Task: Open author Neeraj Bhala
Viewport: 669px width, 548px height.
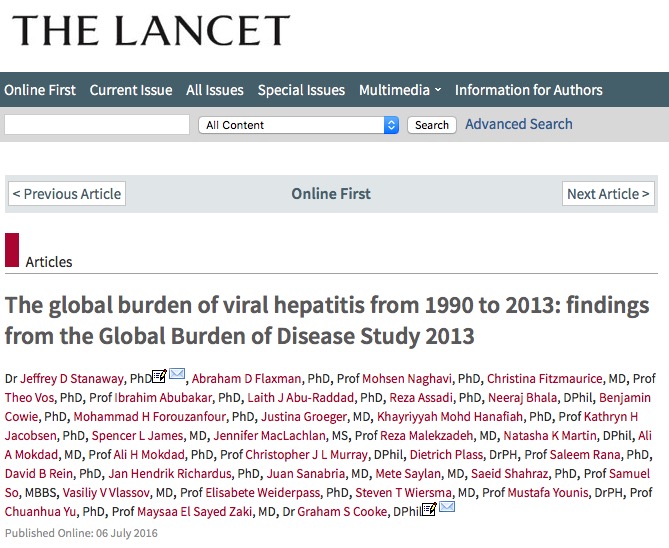Action: point(523,398)
